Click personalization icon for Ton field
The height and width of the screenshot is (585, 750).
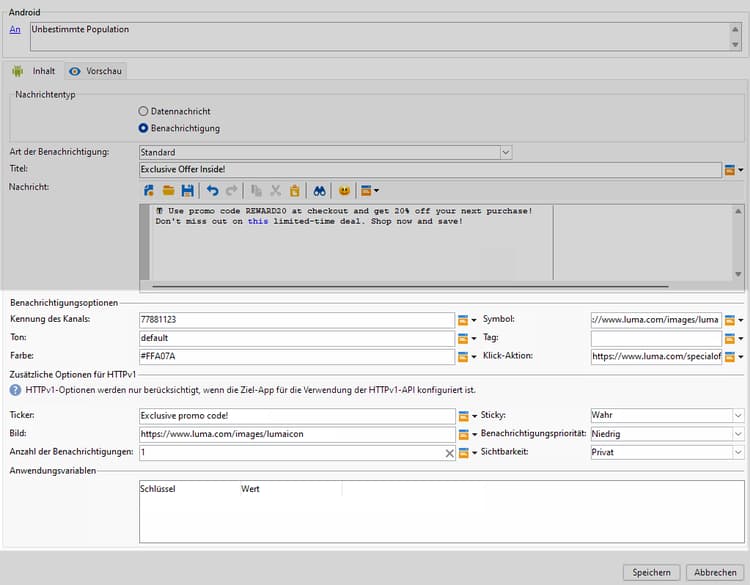click(x=463, y=338)
